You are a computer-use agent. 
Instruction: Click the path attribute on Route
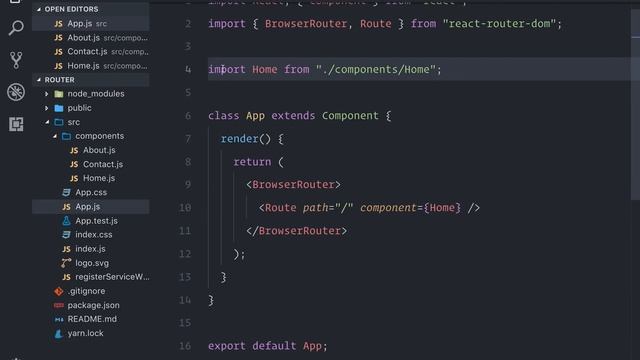(316, 208)
